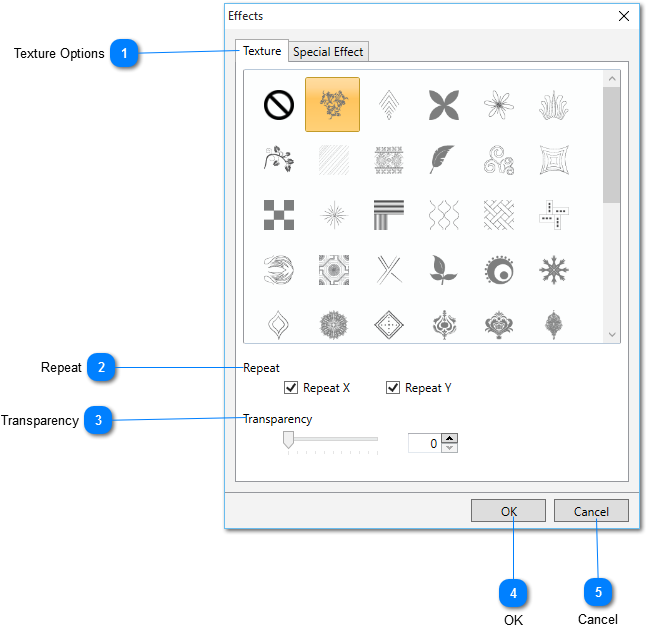646x625 pixels.
Task: Choose the snowflake texture
Action: tap(552, 269)
